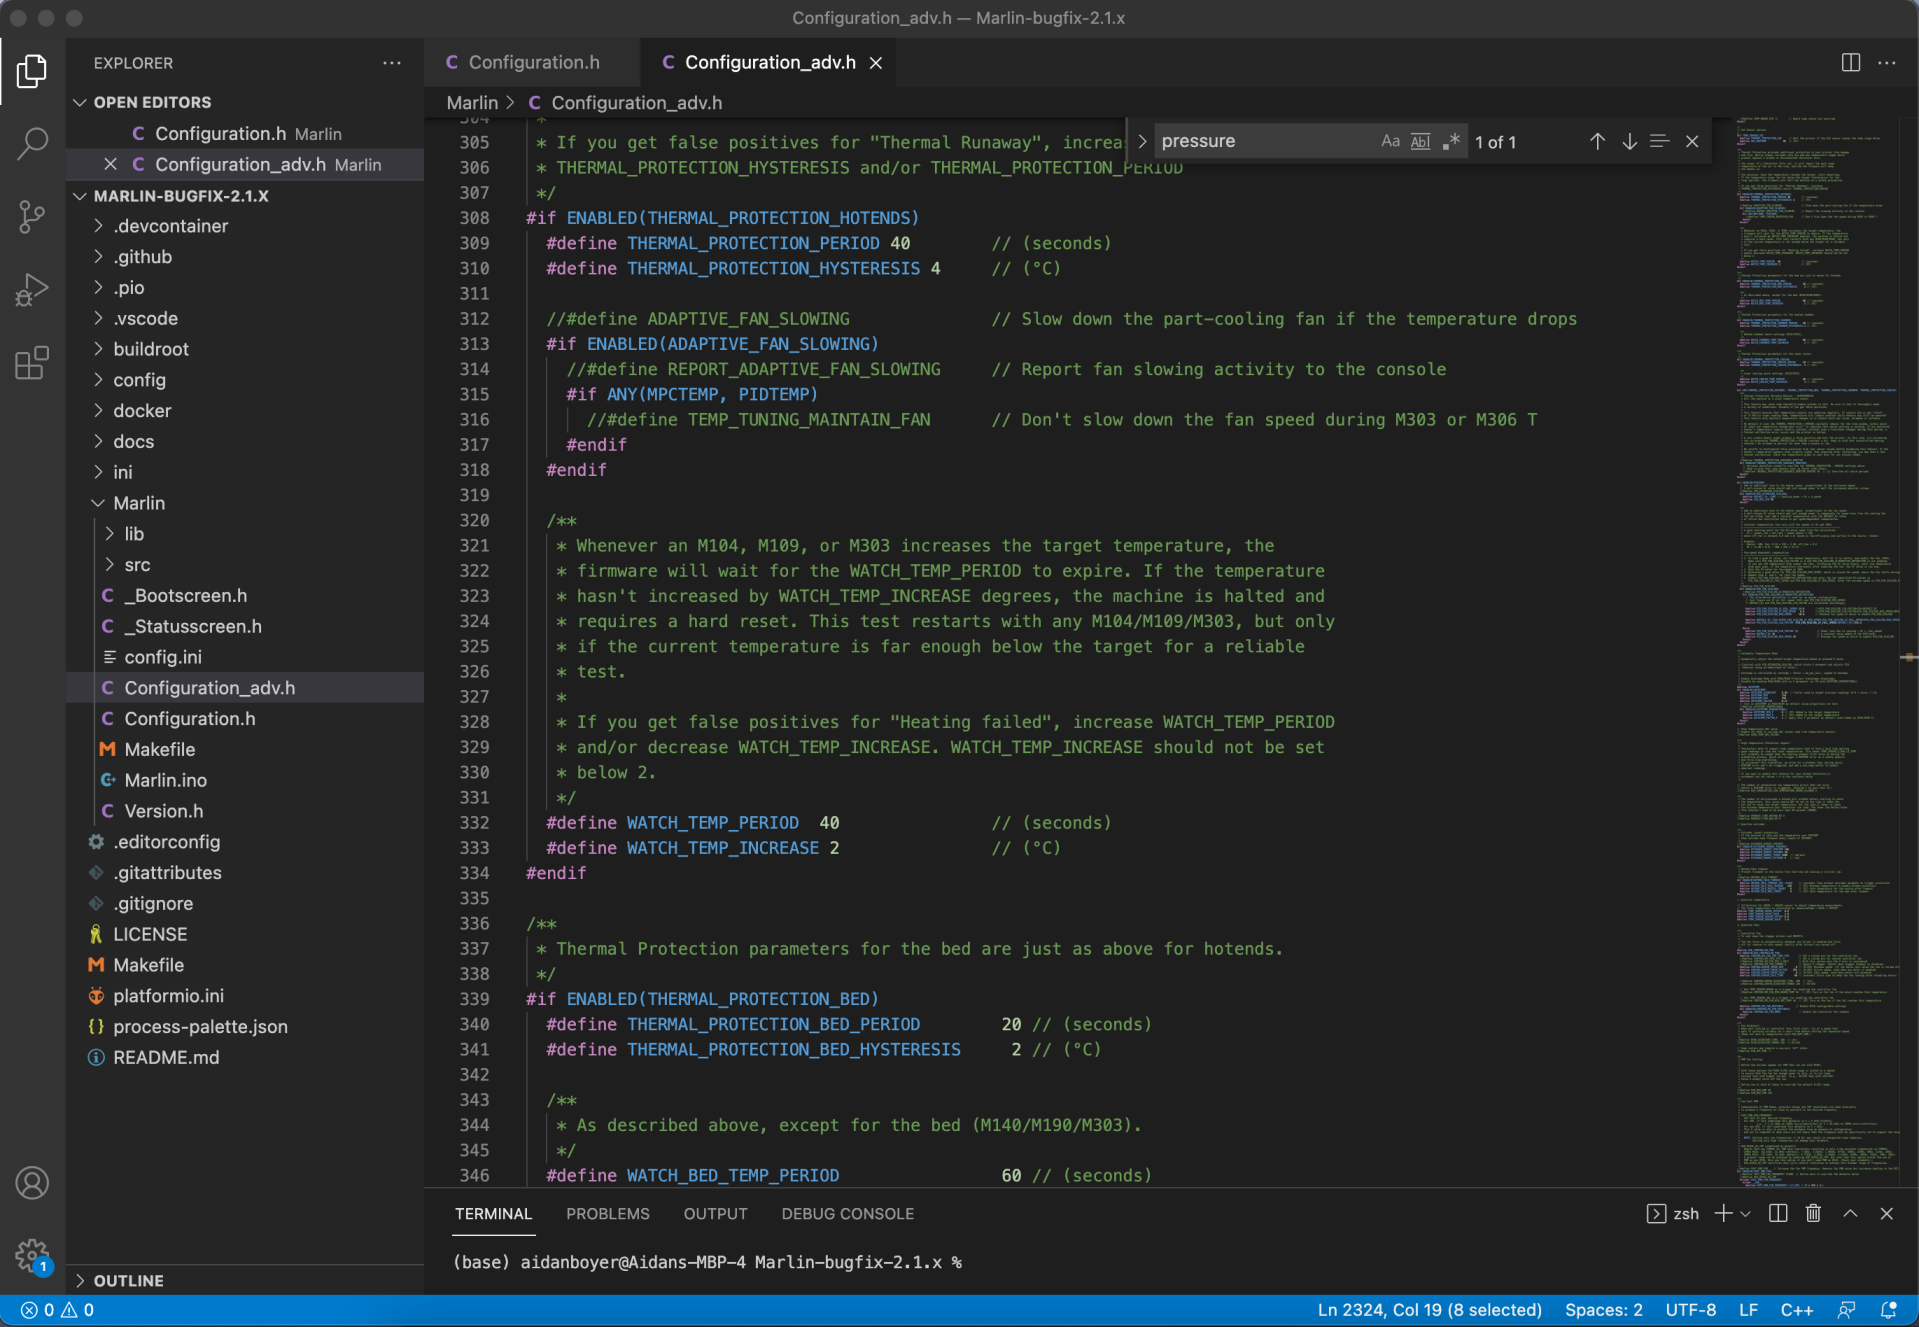Go to next match arrow in find

tap(1629, 142)
